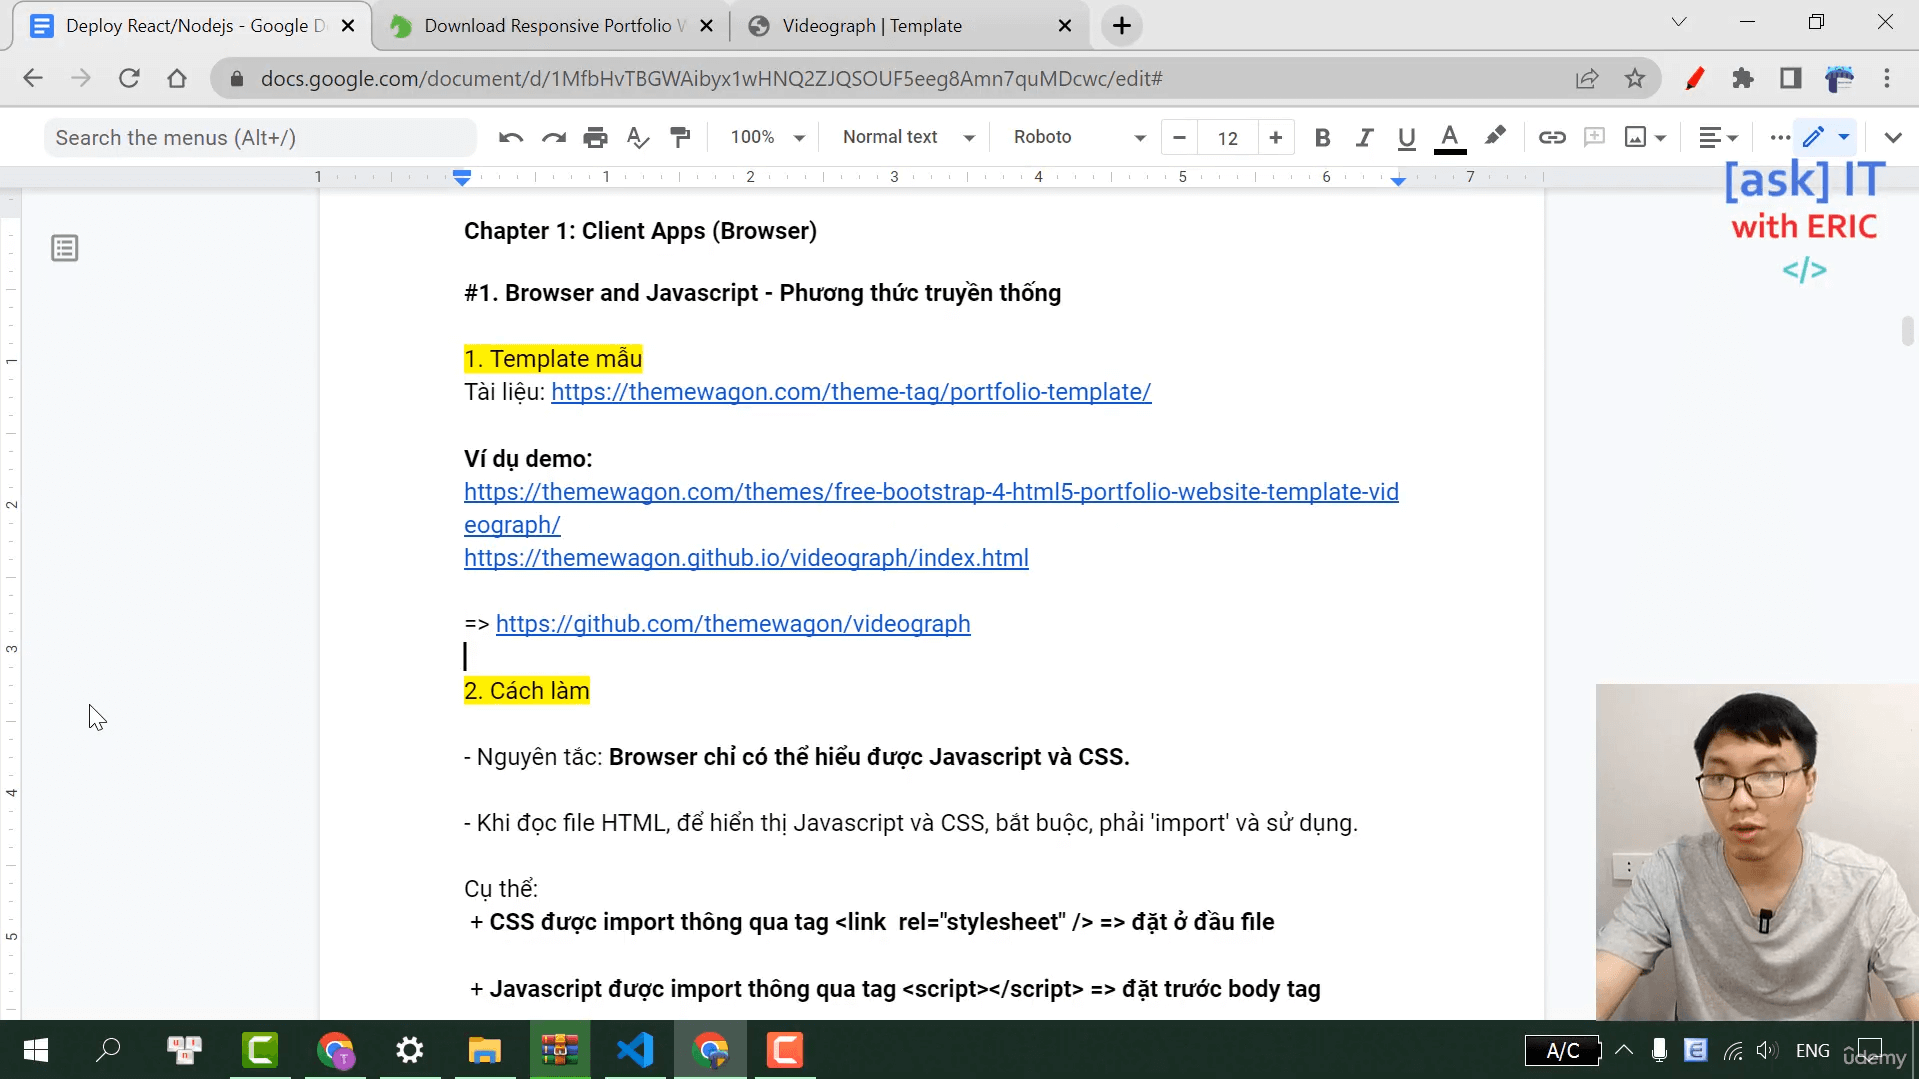
Task: Go back to the previous page
Action: pyautogui.click(x=33, y=79)
